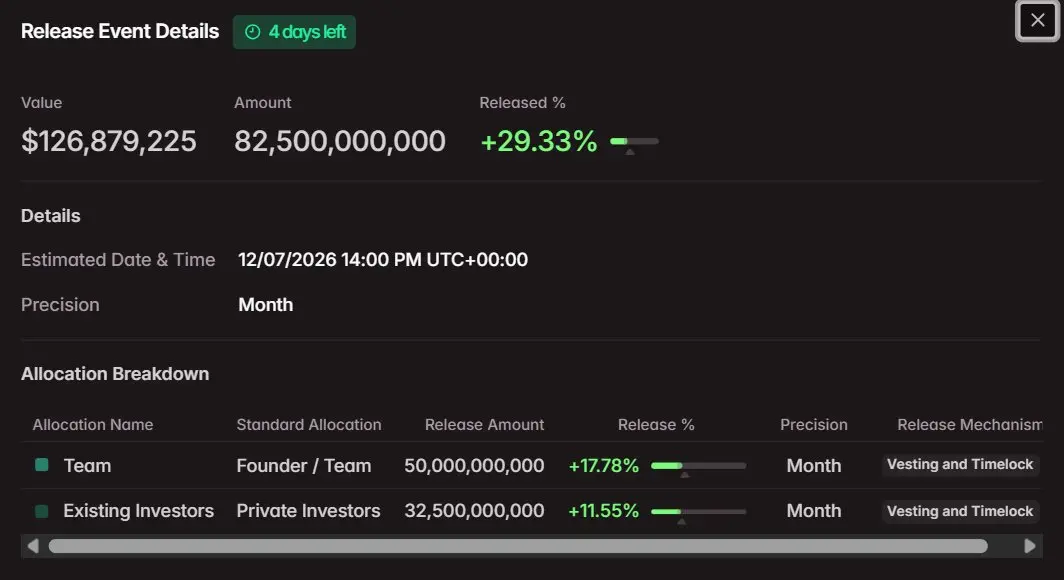
Task: Click the right scroll arrow of the table
Action: (x=1029, y=545)
